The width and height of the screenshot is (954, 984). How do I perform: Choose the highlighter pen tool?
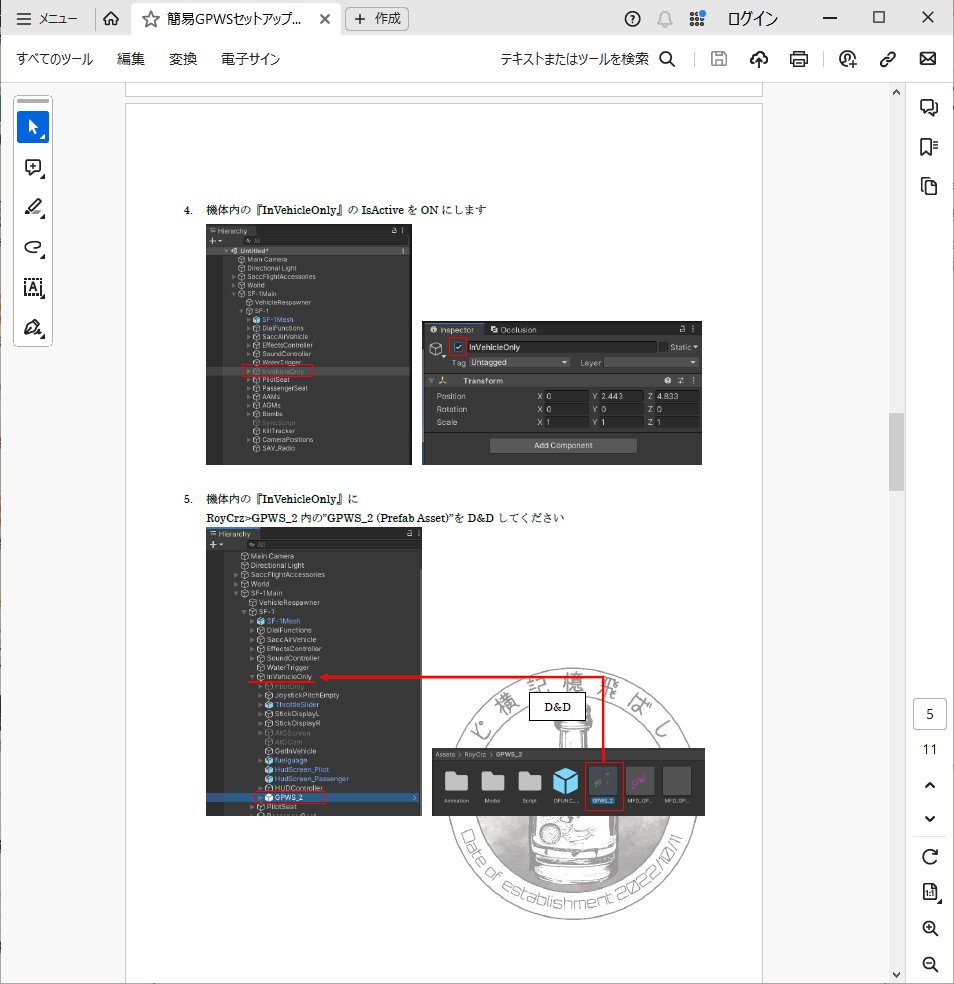[33, 208]
